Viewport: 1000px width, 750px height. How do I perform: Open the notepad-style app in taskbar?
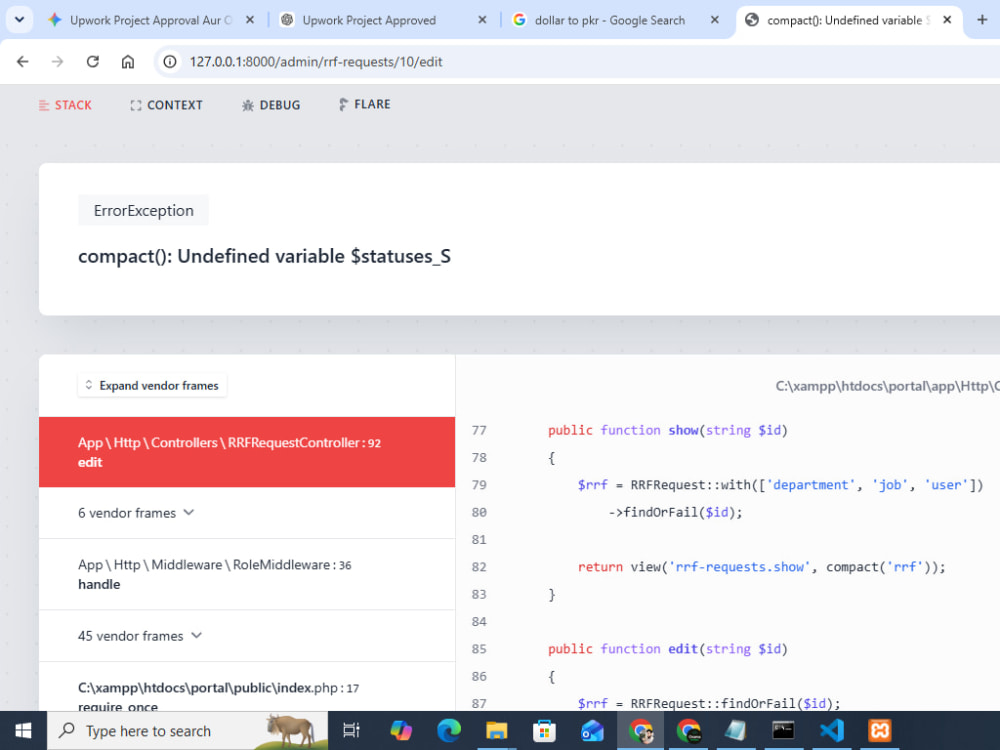pos(735,731)
